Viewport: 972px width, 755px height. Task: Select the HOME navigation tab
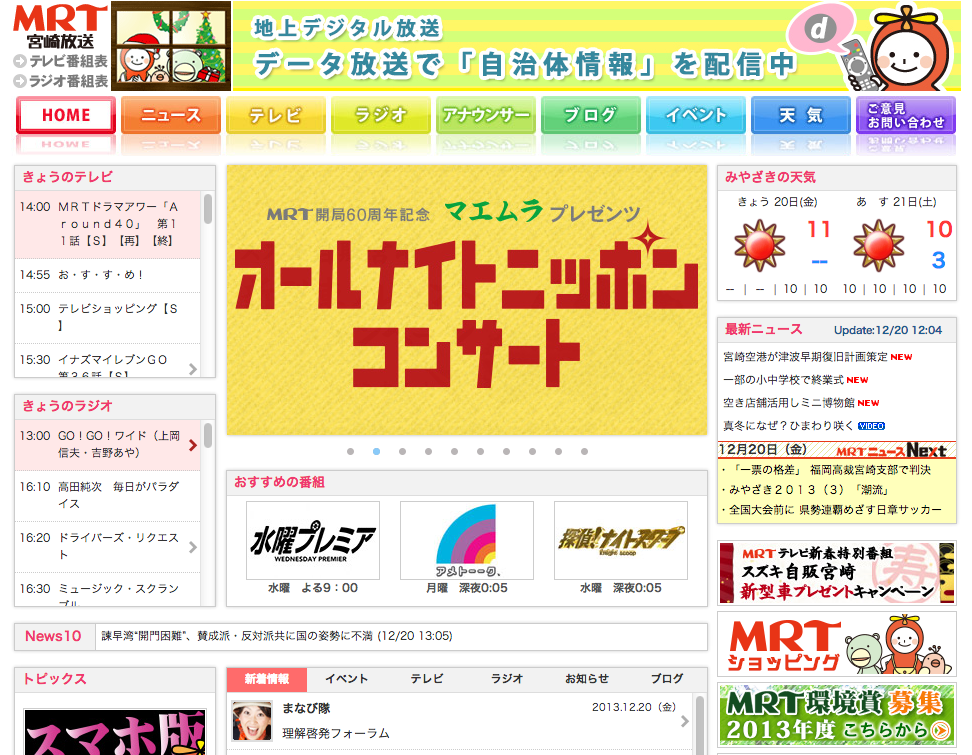click(66, 115)
